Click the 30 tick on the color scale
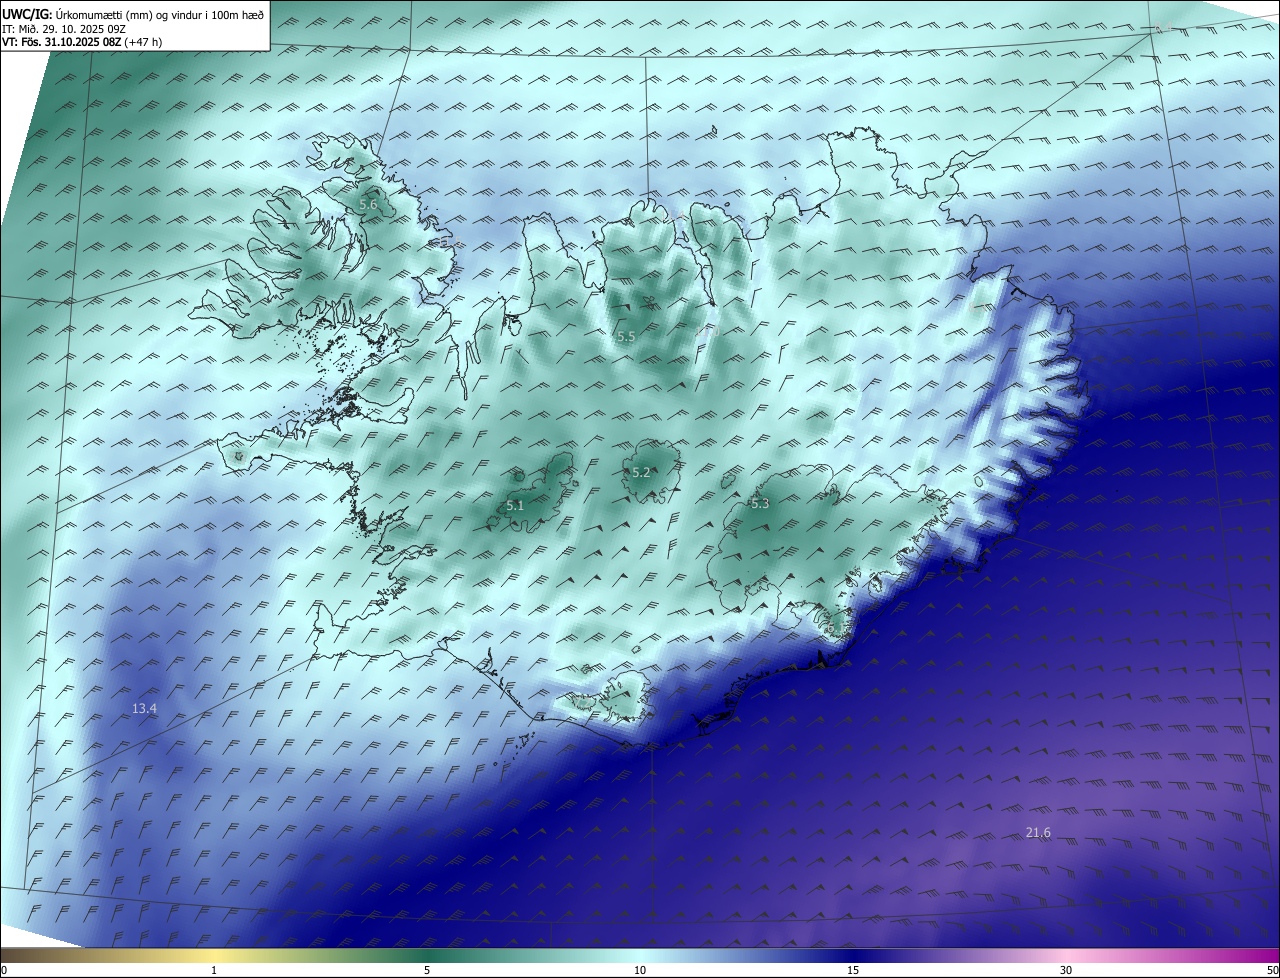This screenshot has width=1280, height=978. [1066, 971]
